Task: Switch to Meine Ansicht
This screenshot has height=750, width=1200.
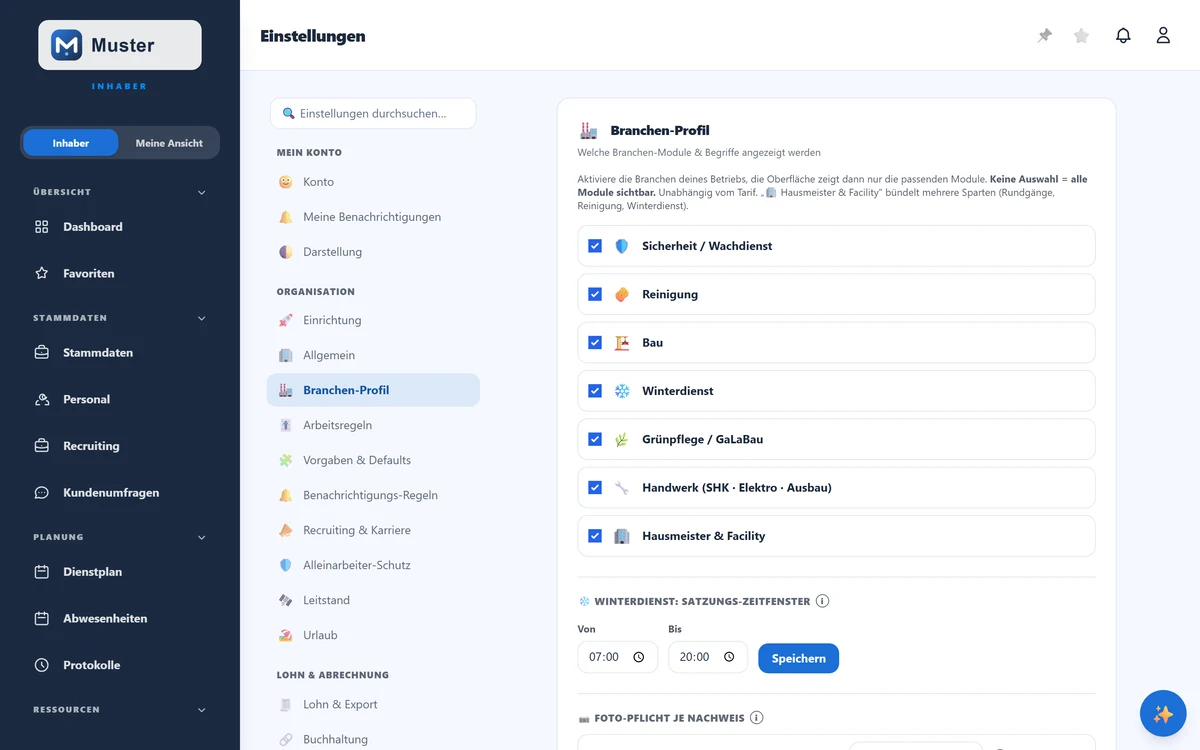Action: click(169, 143)
